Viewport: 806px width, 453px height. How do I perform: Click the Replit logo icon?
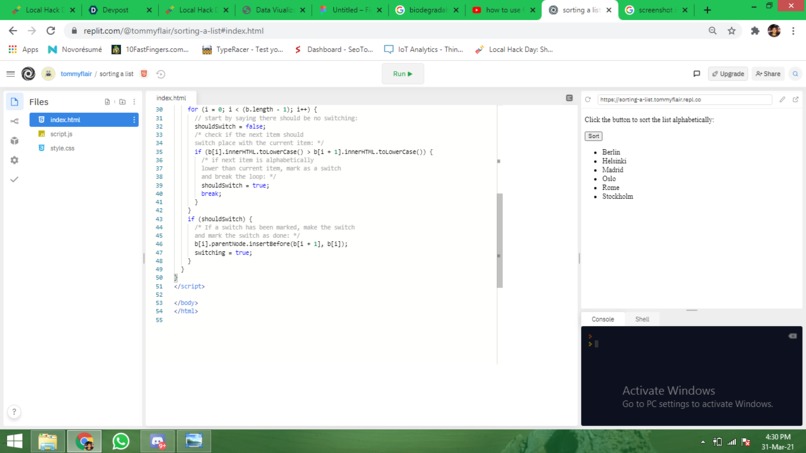coord(28,74)
